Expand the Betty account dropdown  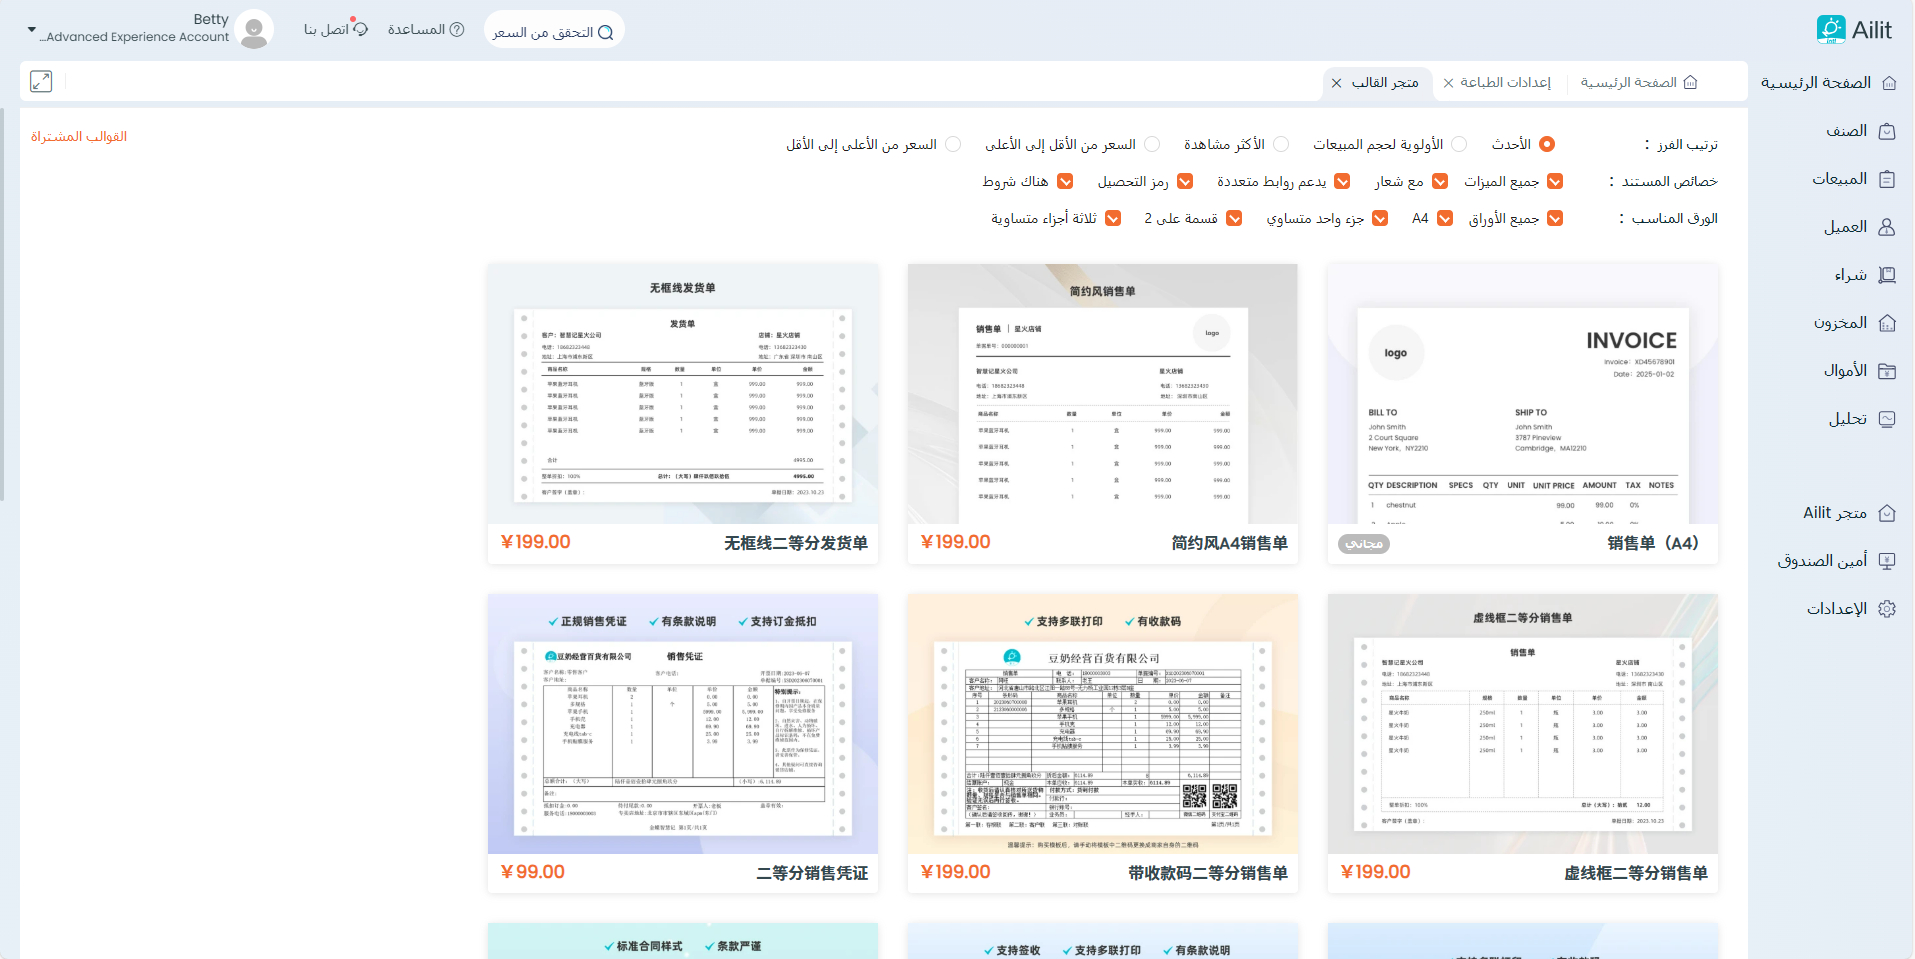pyautogui.click(x=31, y=30)
